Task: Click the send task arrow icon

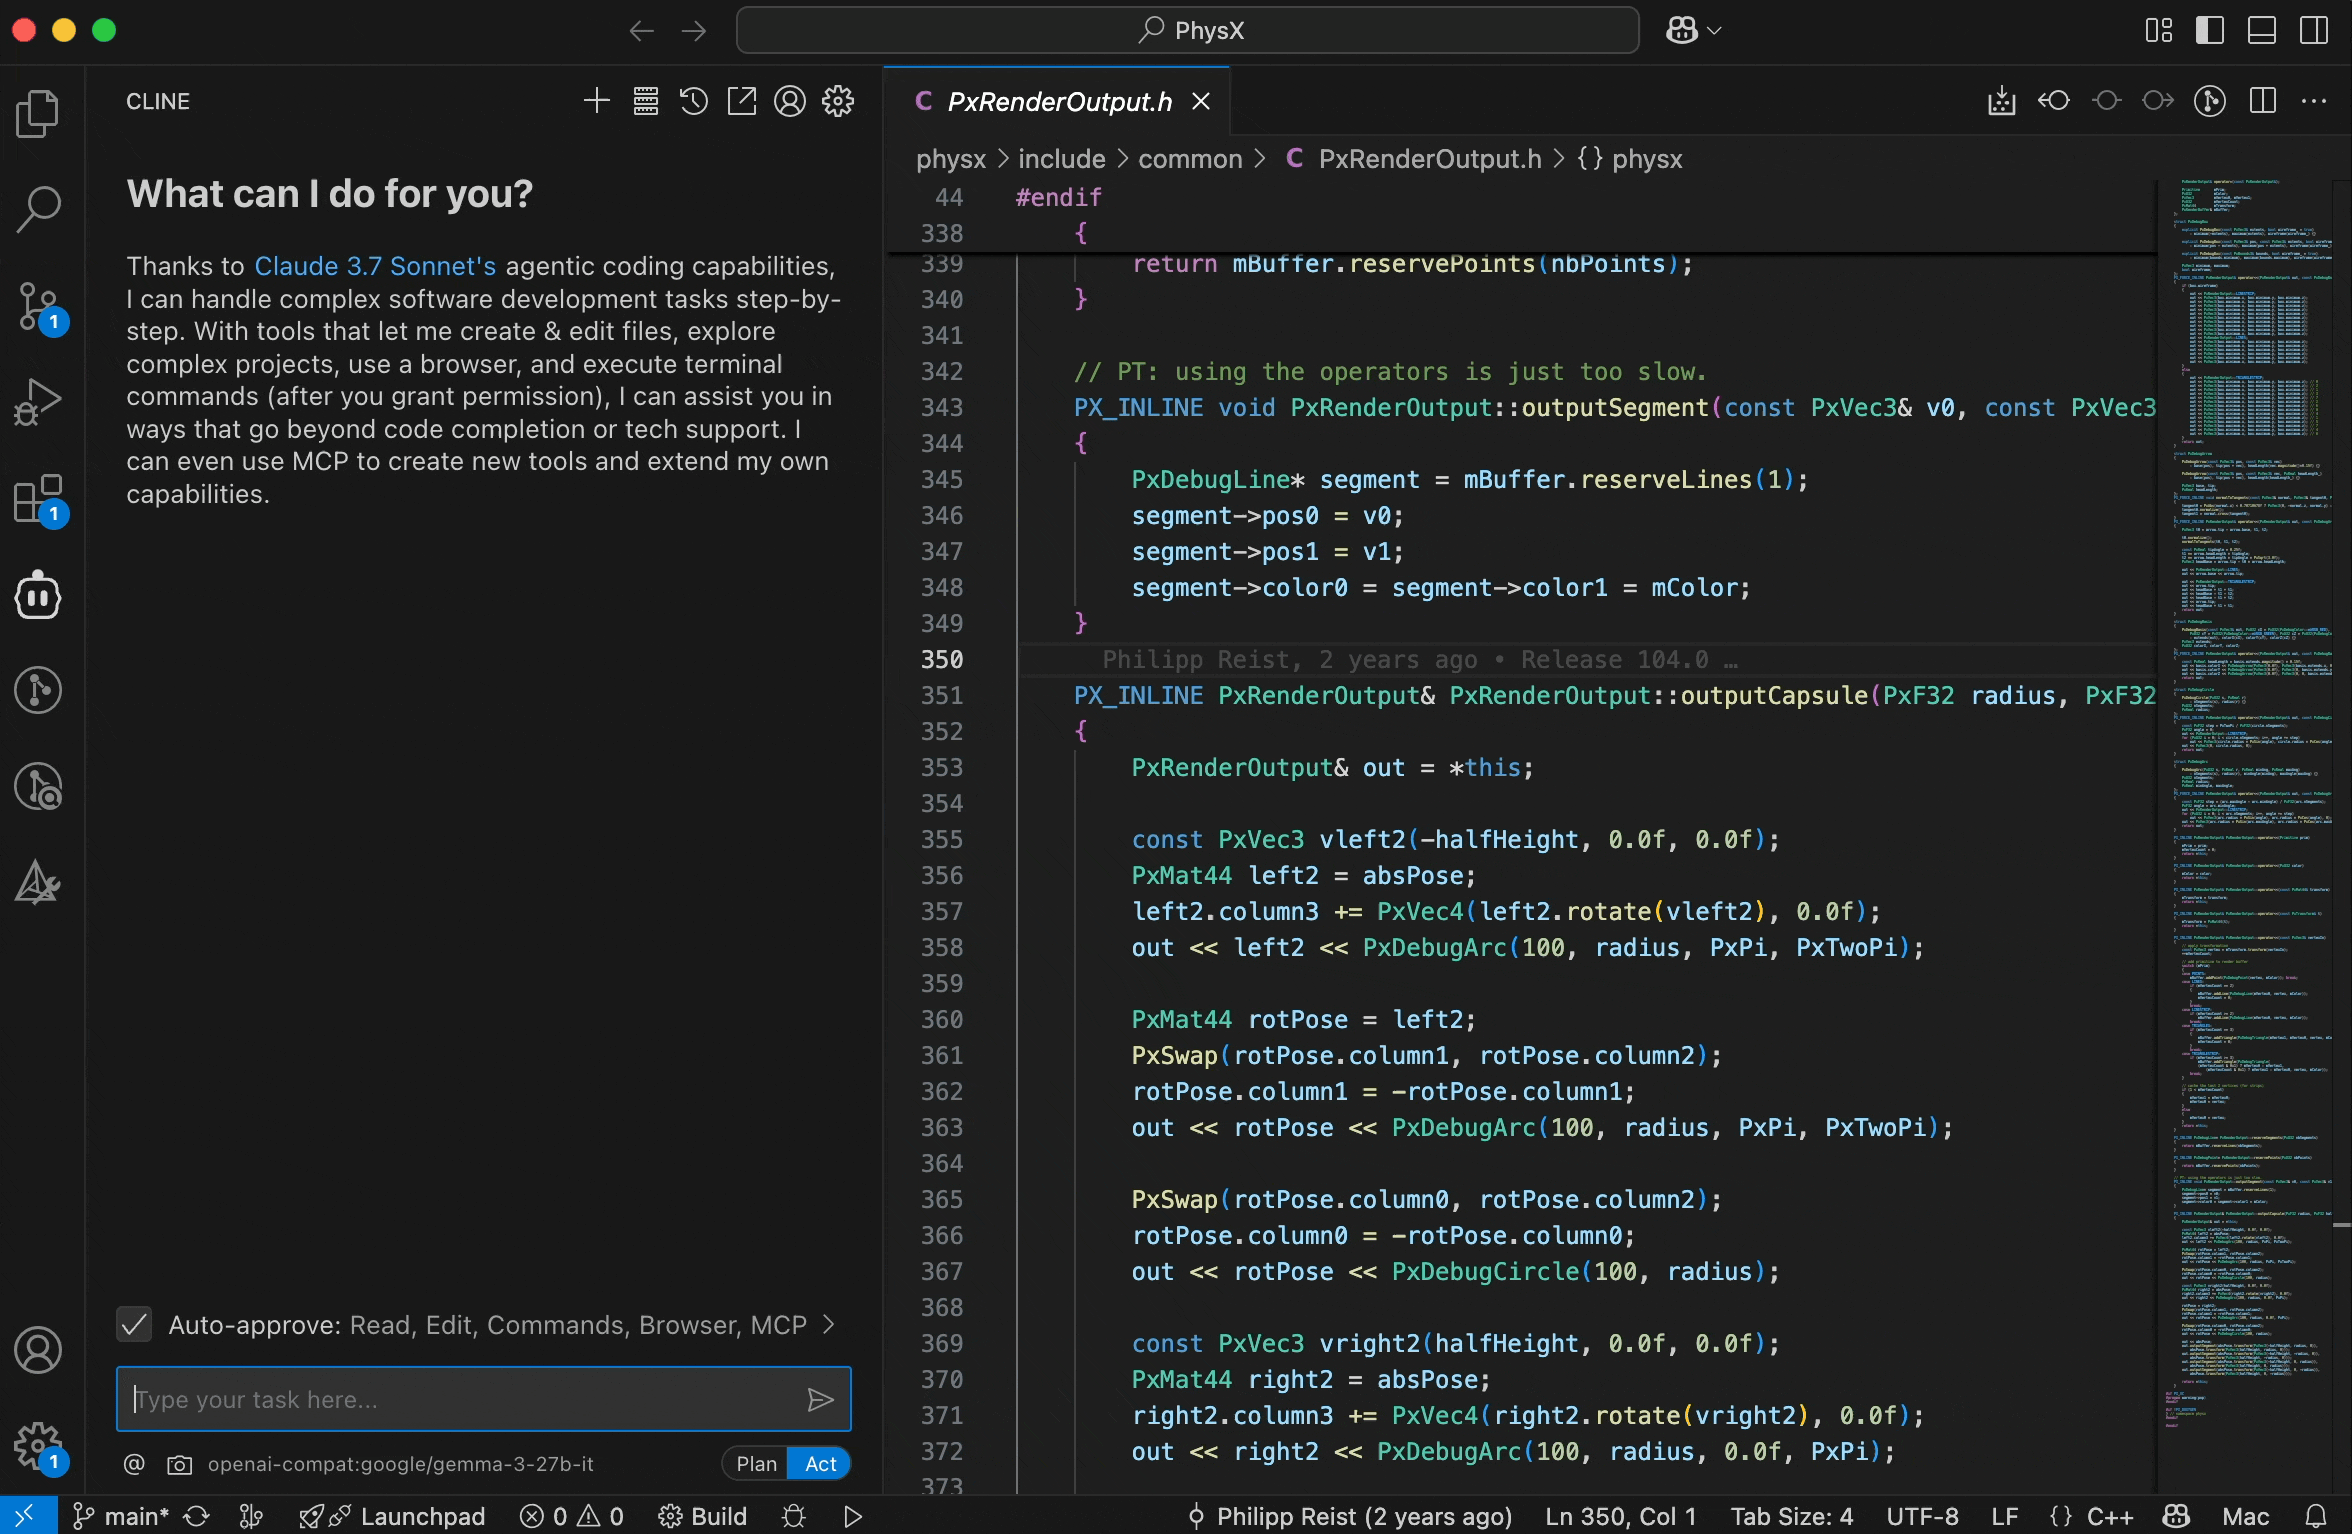Action: pos(820,1399)
